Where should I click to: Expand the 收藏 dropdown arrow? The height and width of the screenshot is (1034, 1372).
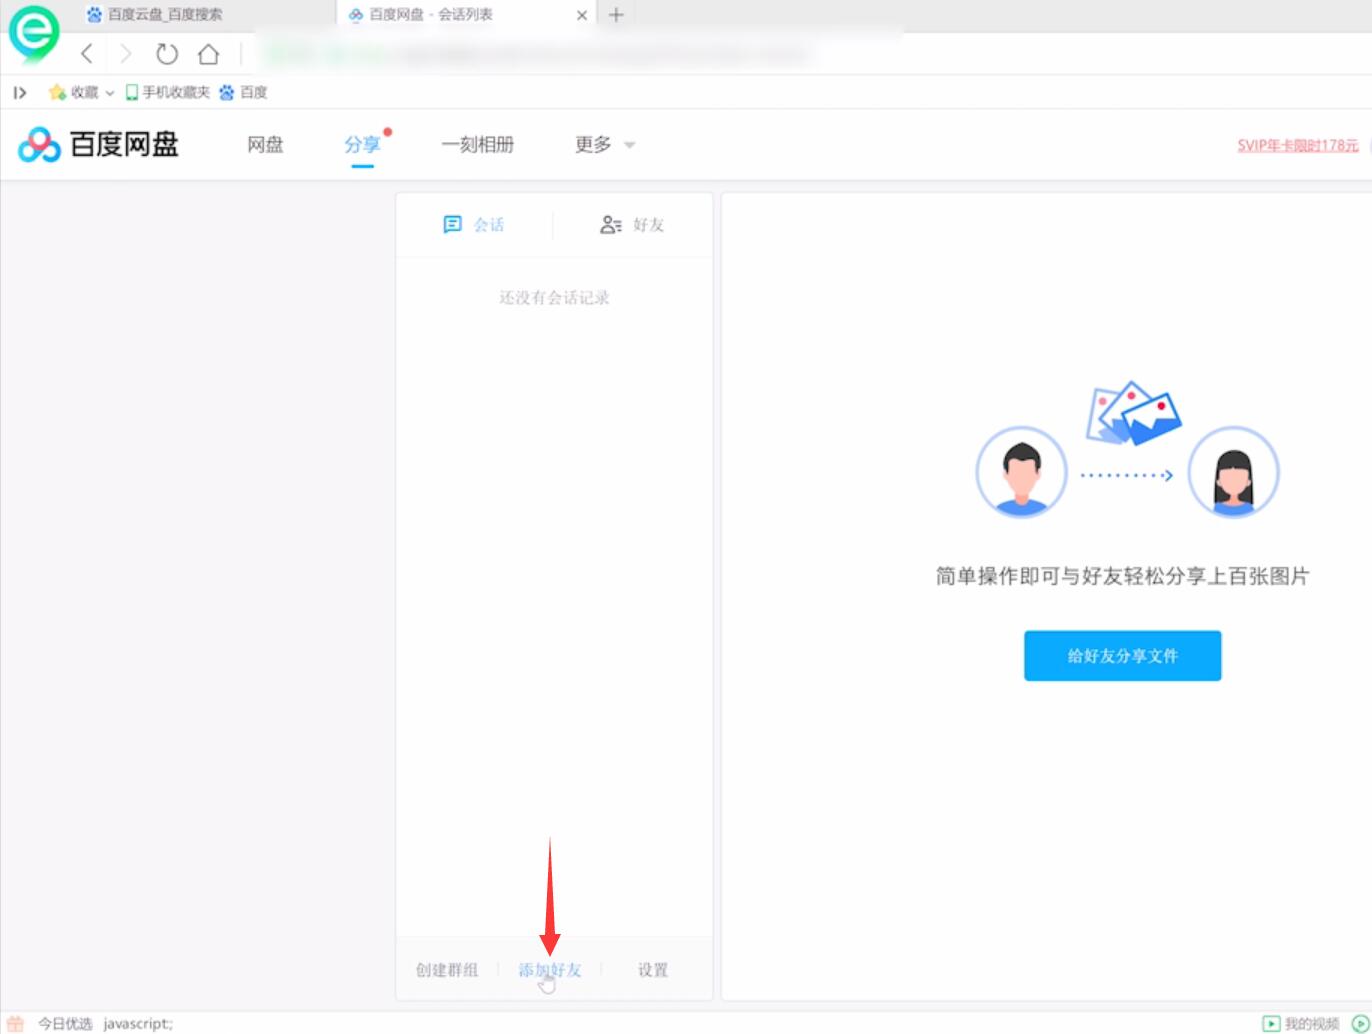(110, 93)
